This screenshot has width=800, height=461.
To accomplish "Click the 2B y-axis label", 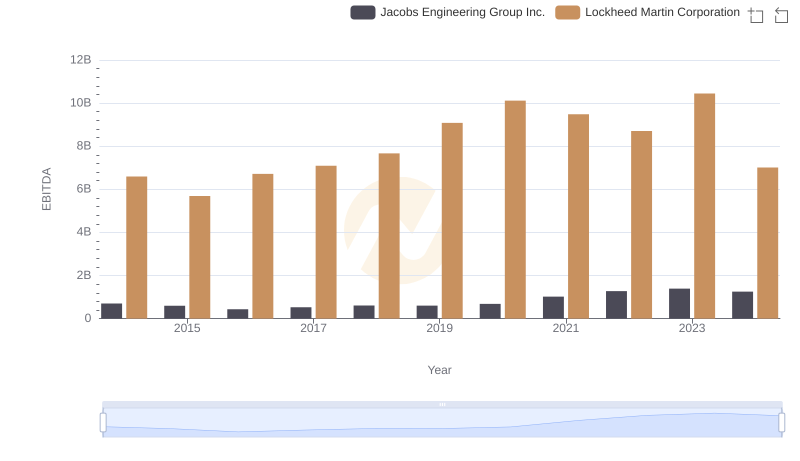I will click(84, 275).
